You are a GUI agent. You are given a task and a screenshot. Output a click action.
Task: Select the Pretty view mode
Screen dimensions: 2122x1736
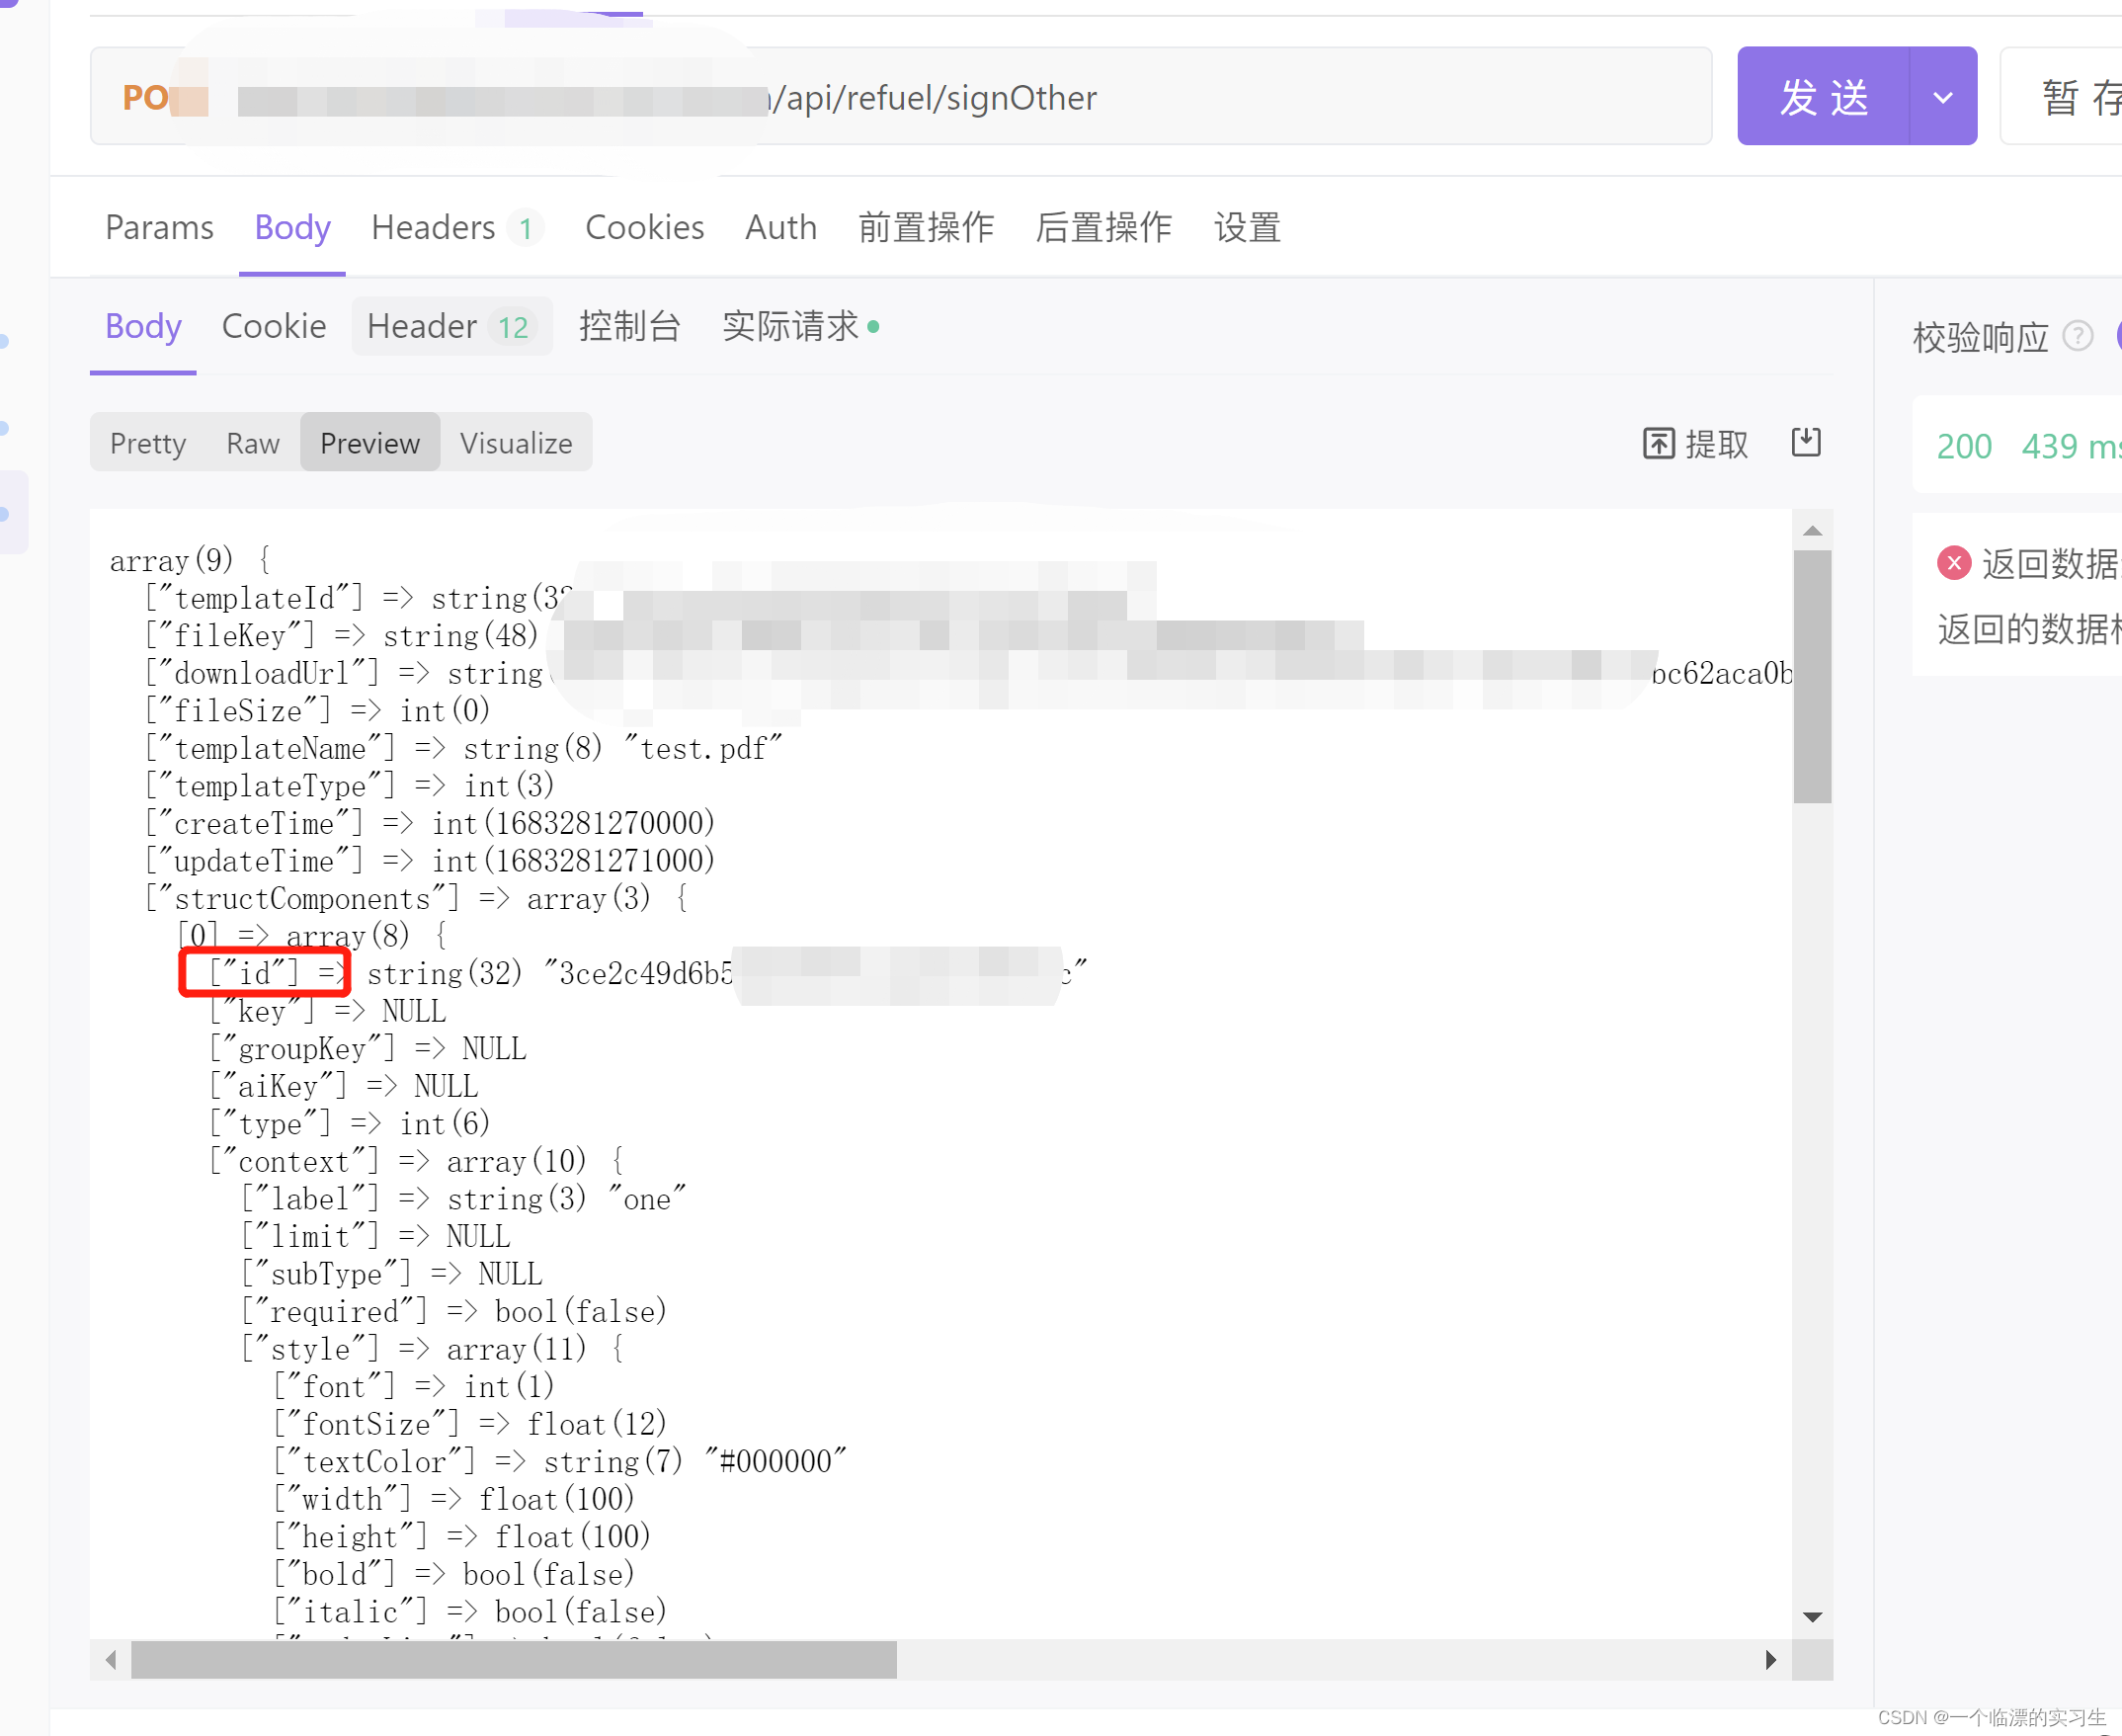pyautogui.click(x=148, y=442)
